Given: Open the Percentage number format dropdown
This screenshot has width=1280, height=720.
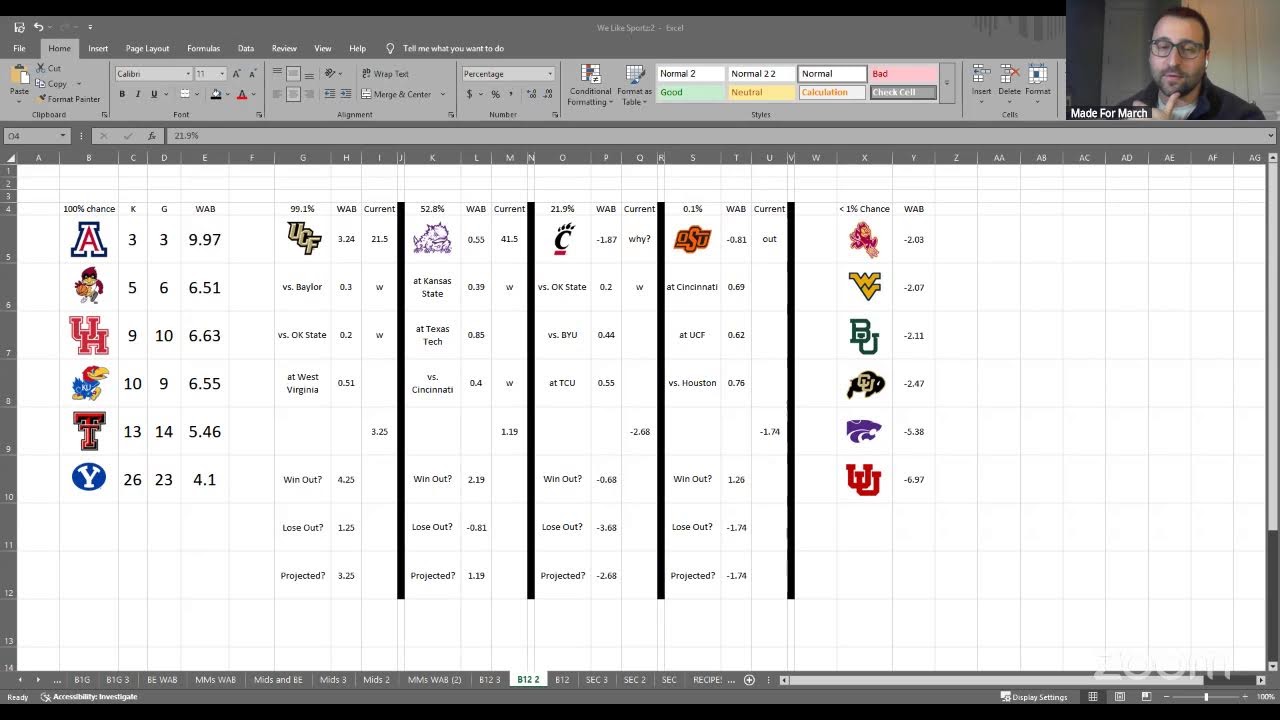Looking at the screenshot, I should click(549, 74).
